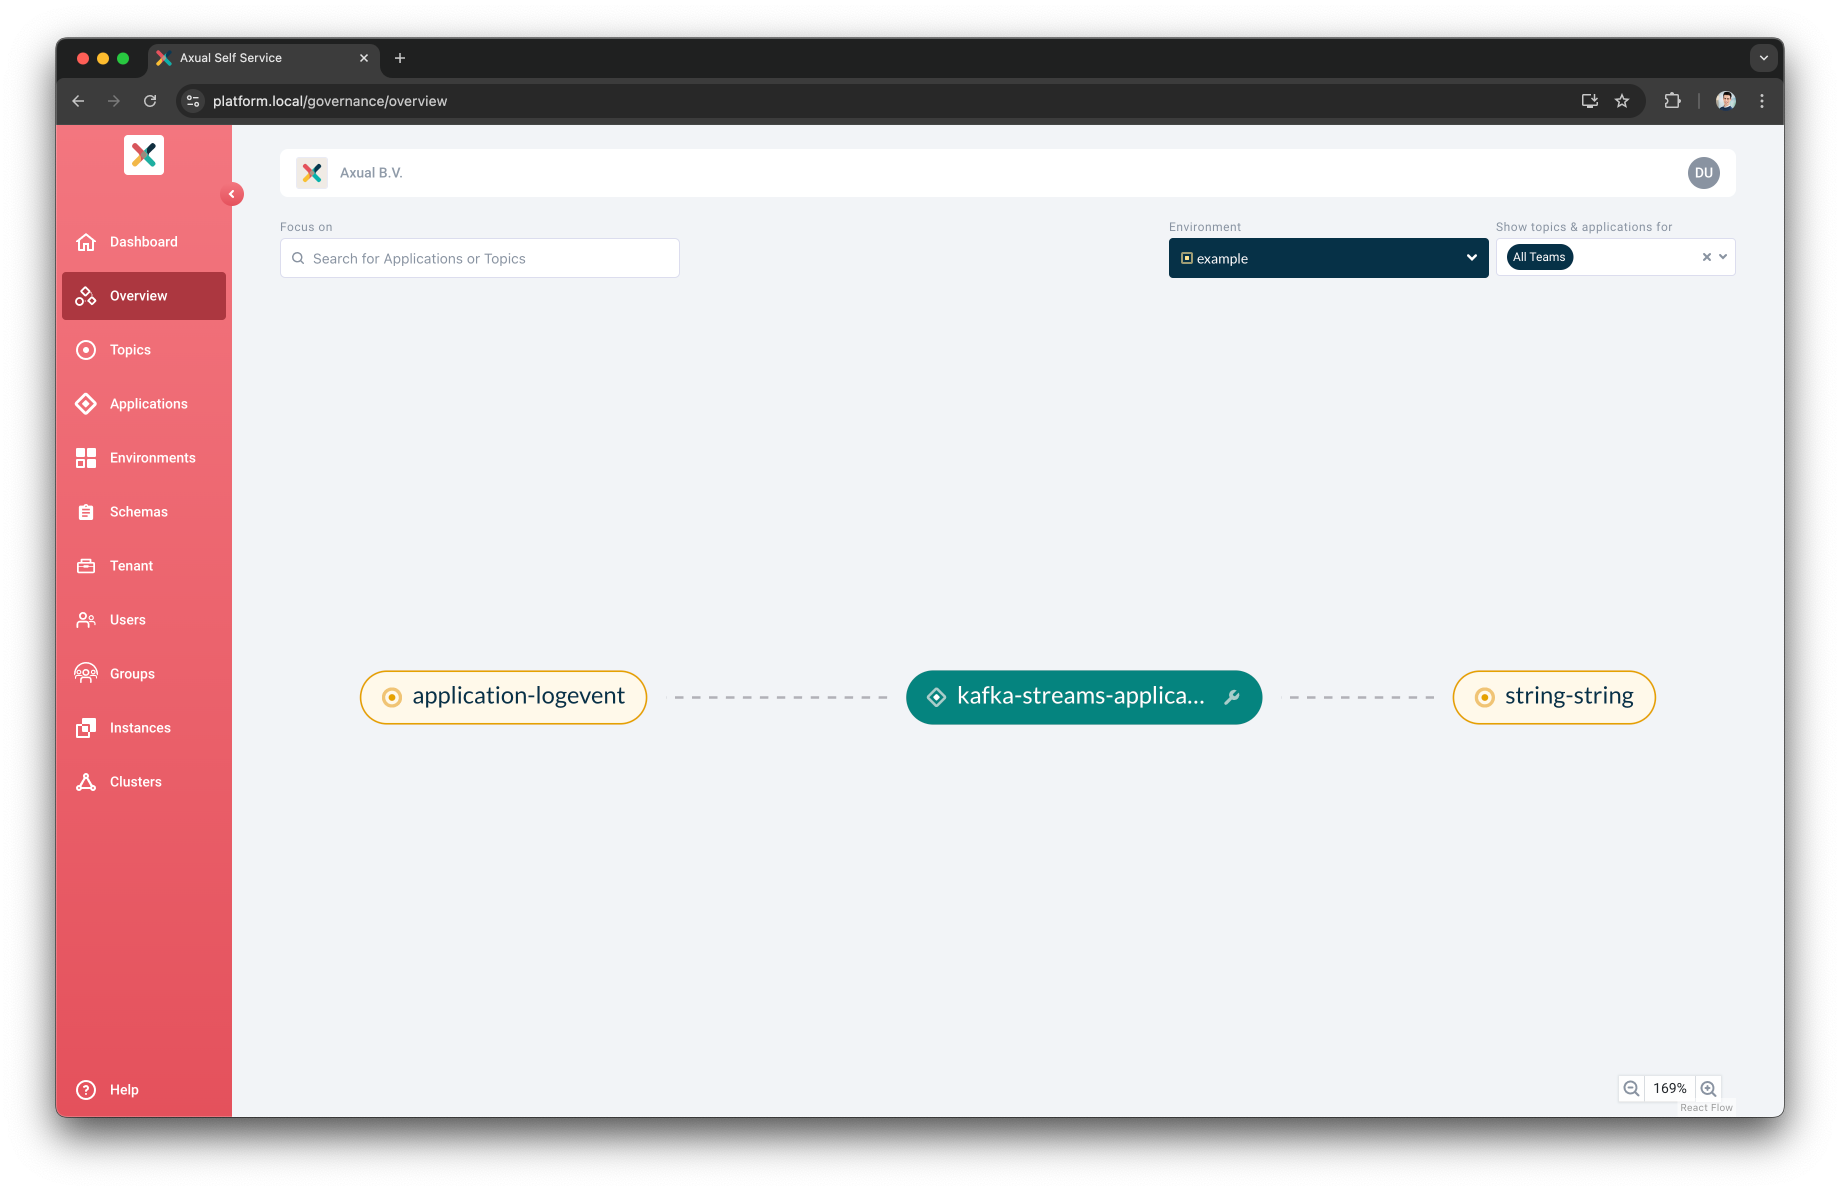Click the Axual logo above the sidebar
1840x1191 pixels.
tap(144, 155)
